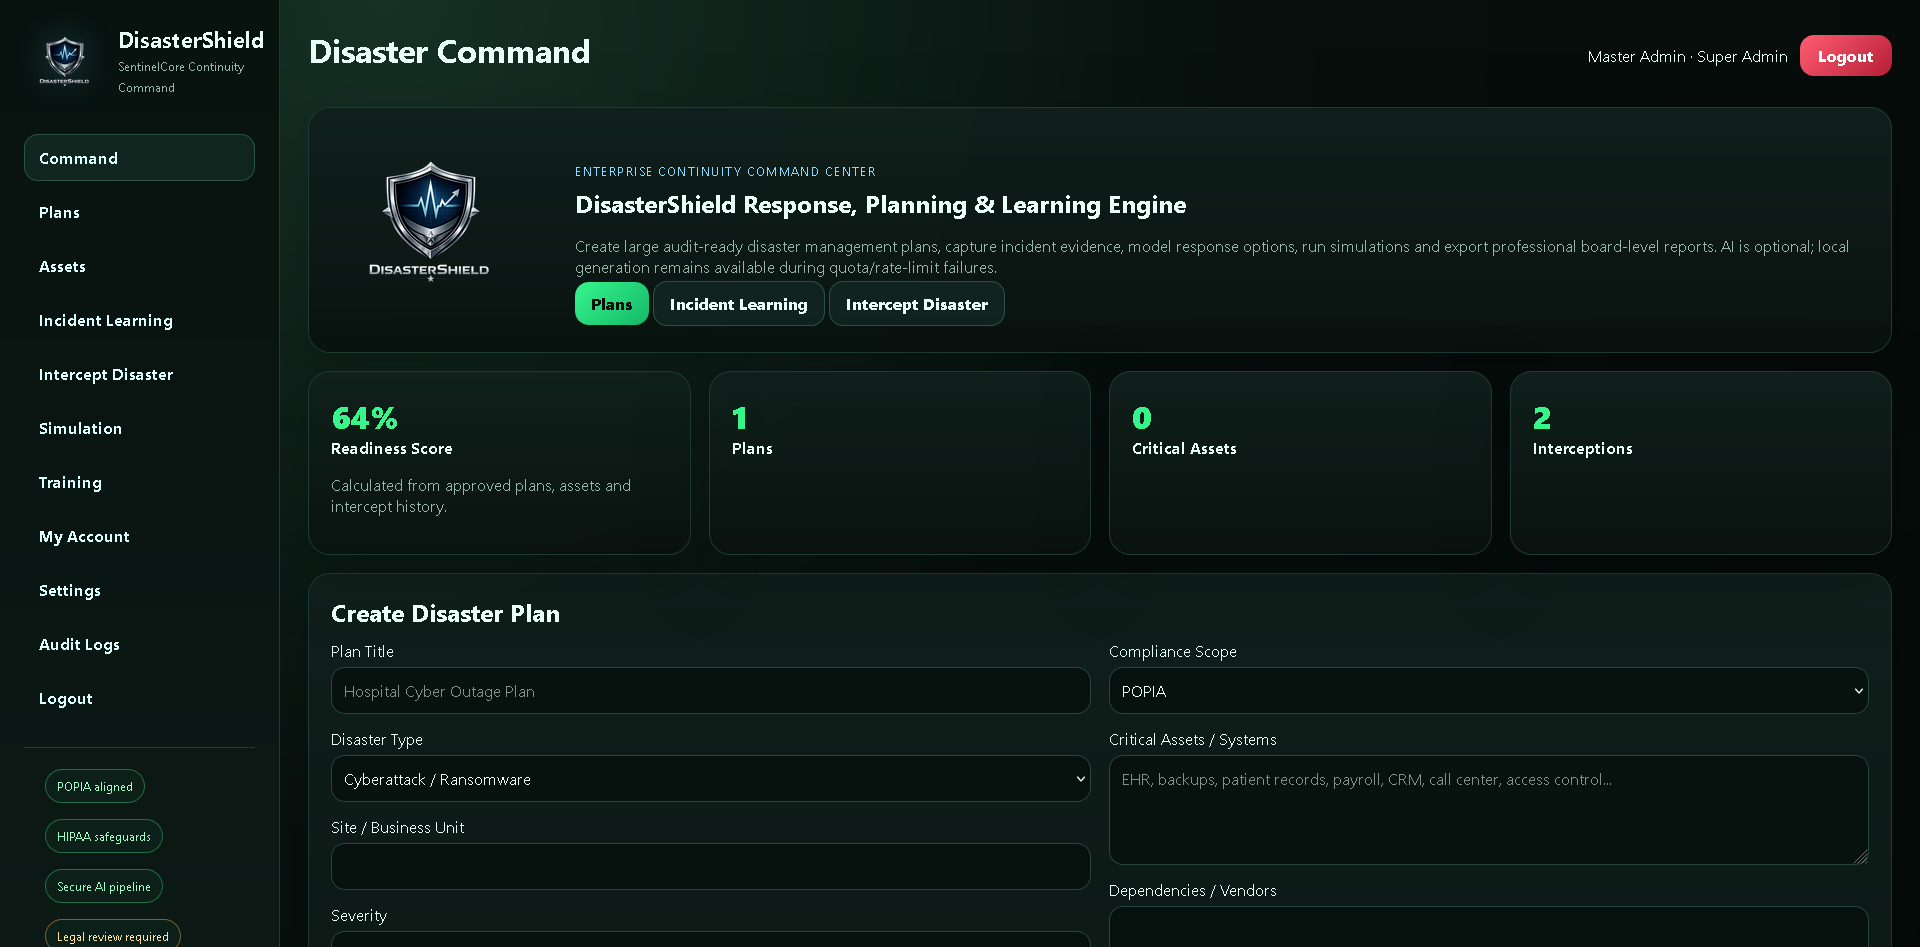This screenshot has height=947, width=1920.
Task: Click the Secure AI pipeline badge
Action: [x=104, y=887]
